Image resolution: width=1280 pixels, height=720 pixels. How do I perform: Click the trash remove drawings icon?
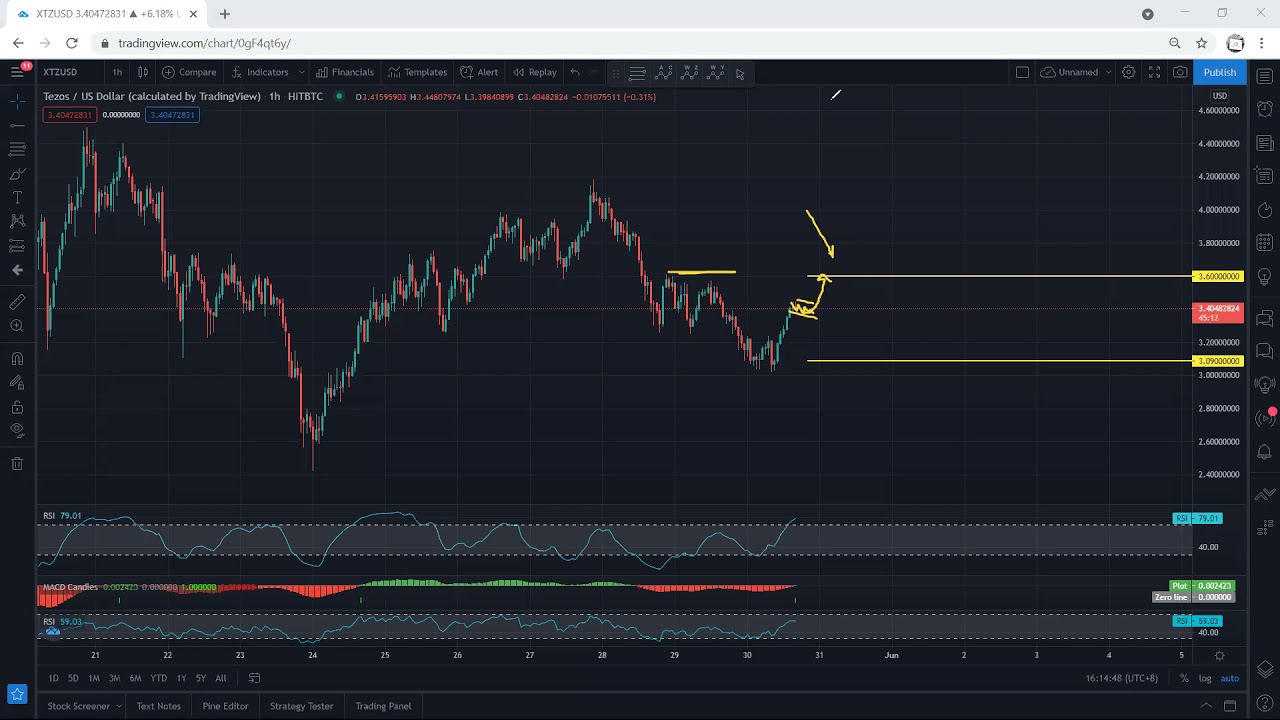(x=17, y=463)
